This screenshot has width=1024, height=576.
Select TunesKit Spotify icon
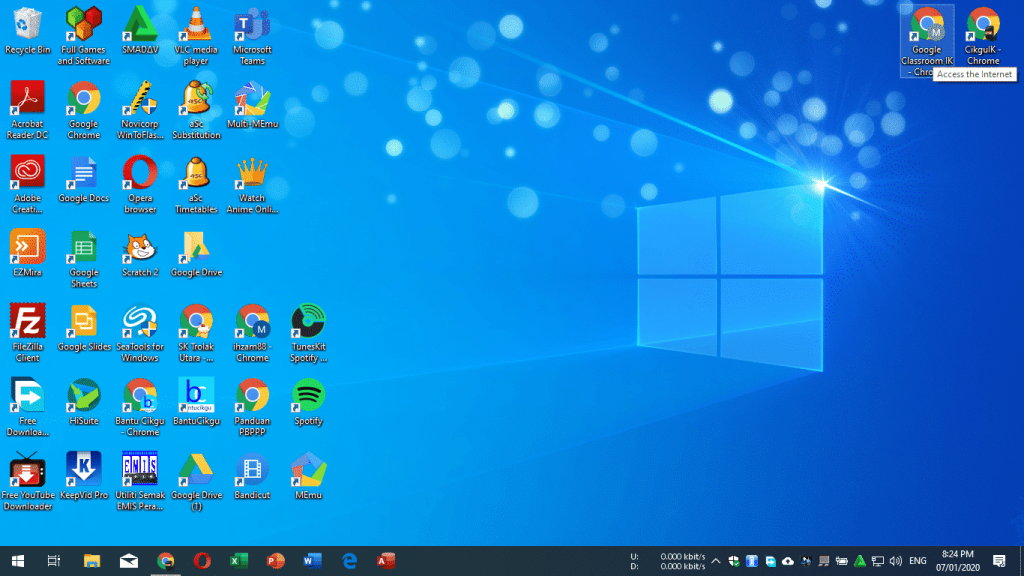(308, 334)
